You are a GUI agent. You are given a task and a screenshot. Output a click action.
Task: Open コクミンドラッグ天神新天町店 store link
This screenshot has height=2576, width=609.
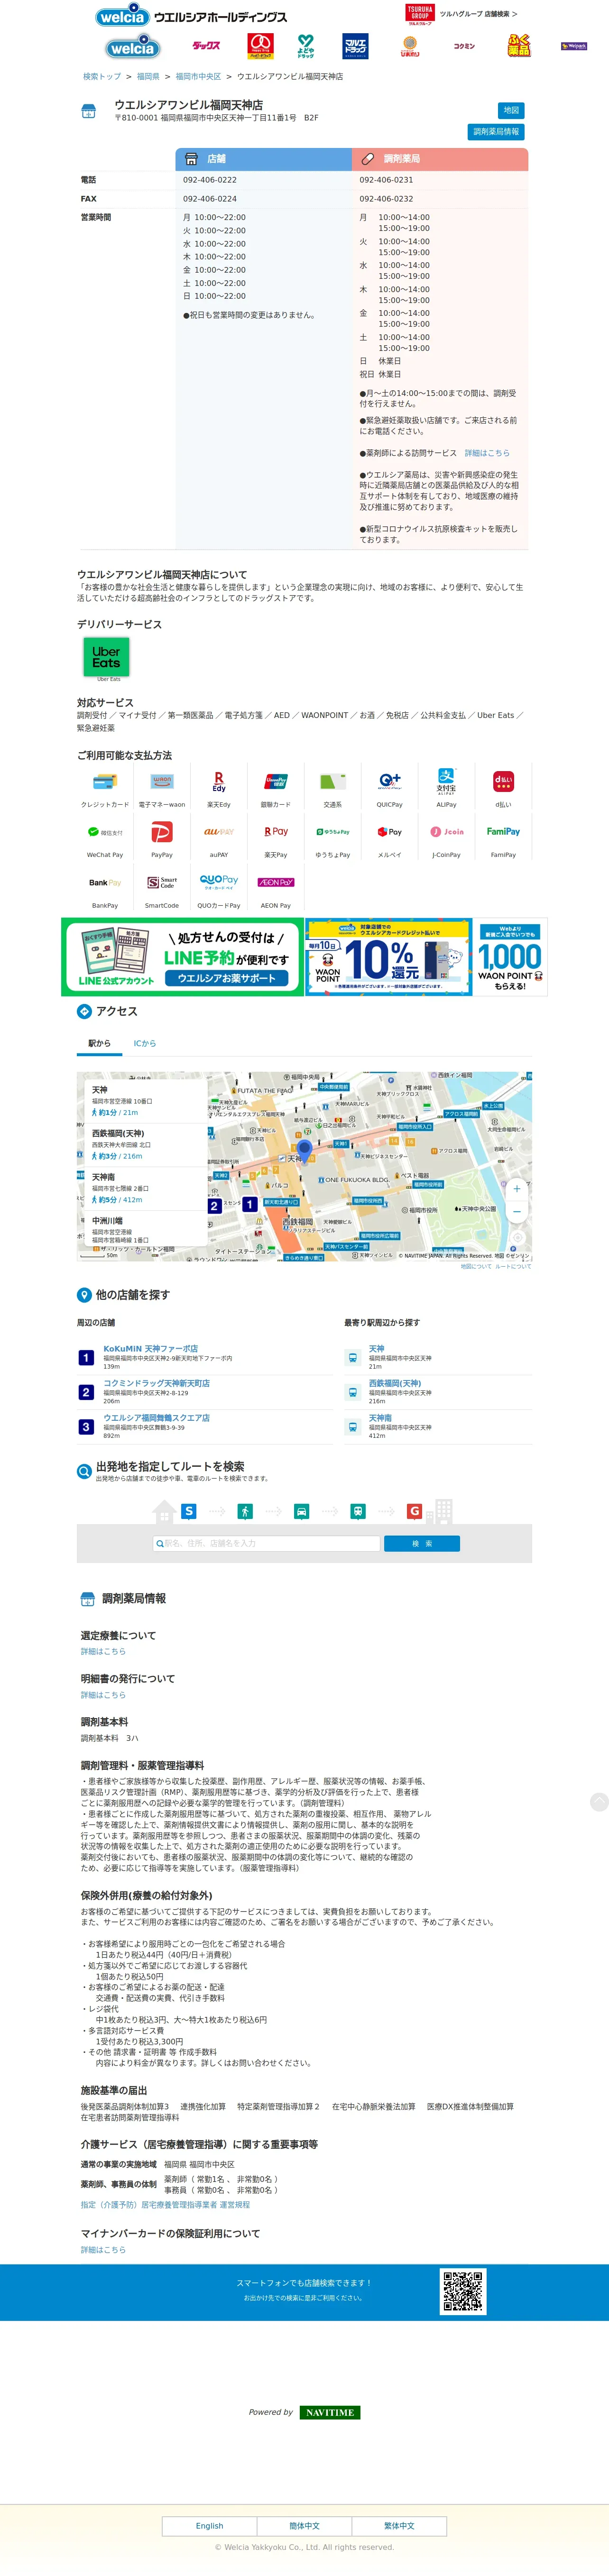click(156, 1383)
